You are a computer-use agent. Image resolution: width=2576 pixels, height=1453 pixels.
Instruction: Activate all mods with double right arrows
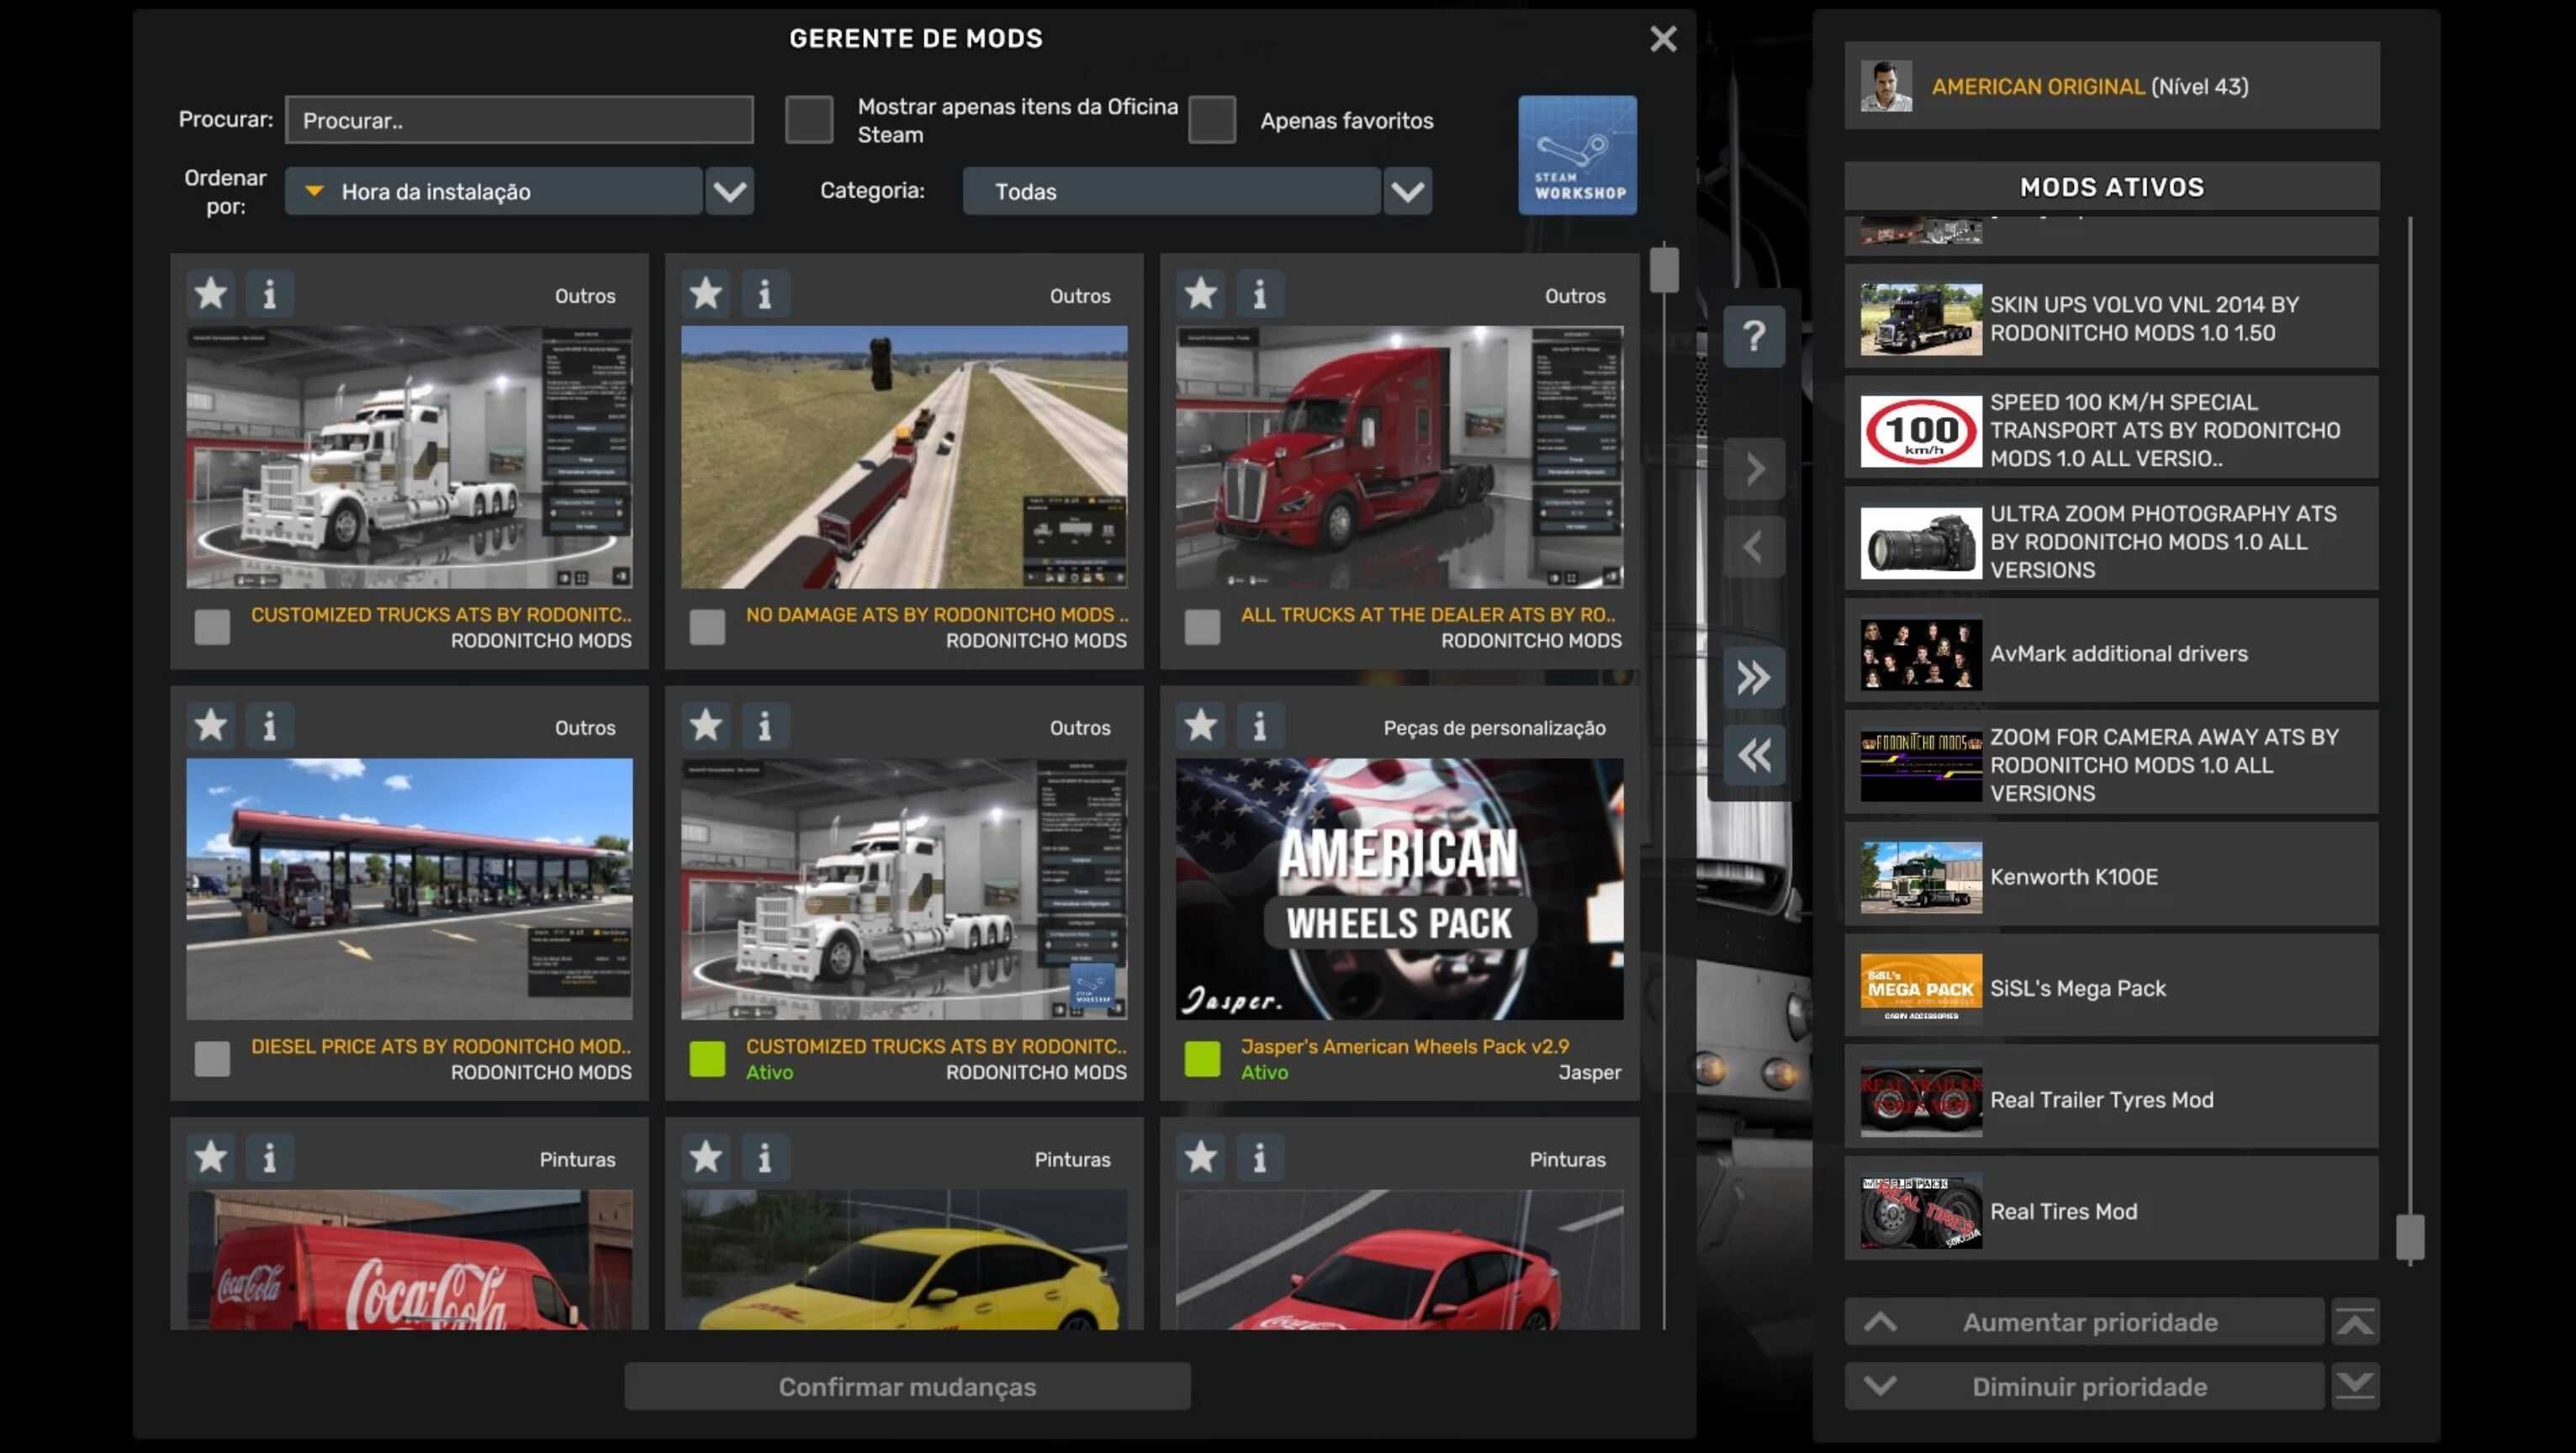pos(1753,678)
